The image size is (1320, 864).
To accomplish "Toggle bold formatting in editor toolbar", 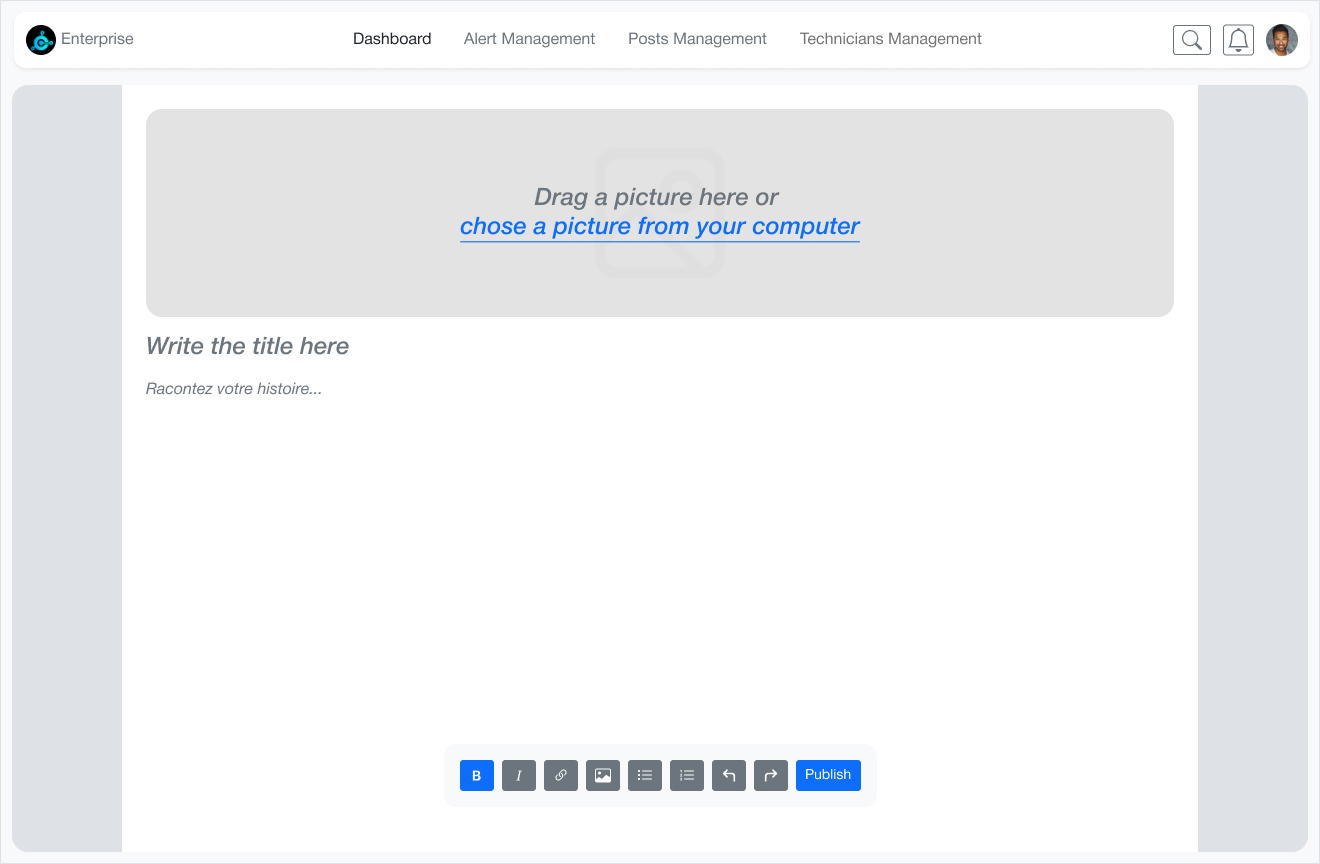I will pos(477,775).
